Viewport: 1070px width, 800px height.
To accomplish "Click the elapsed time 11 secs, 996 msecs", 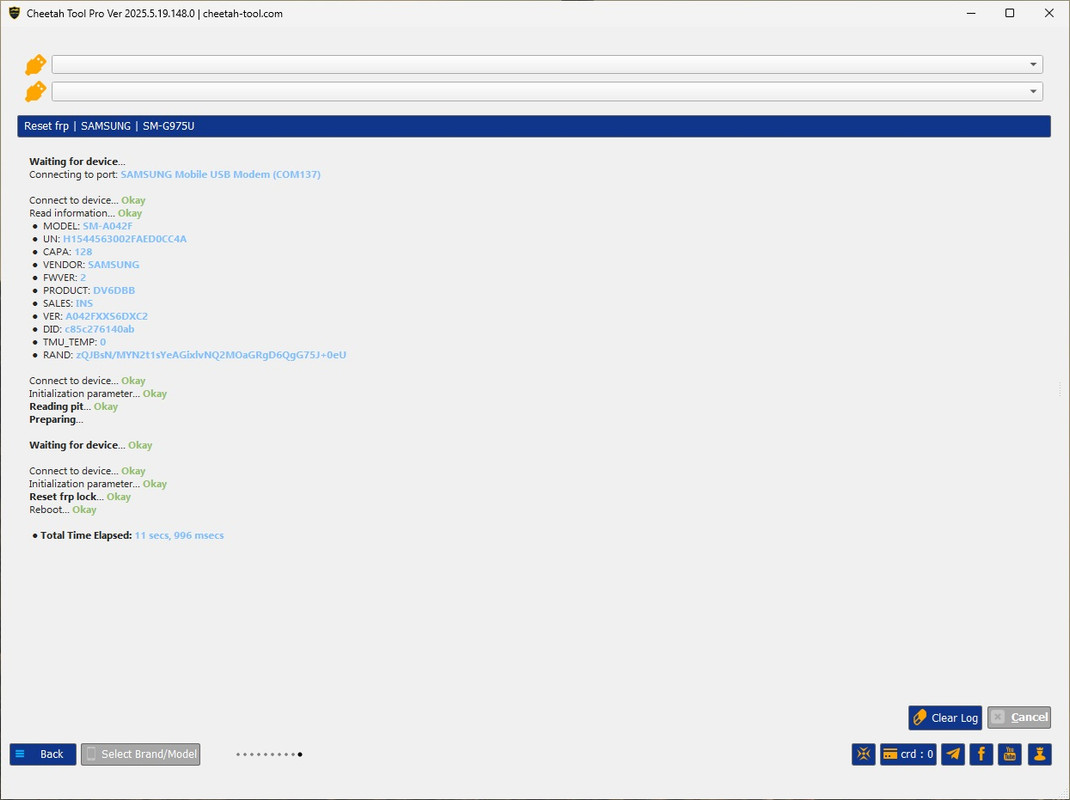I will click(179, 536).
